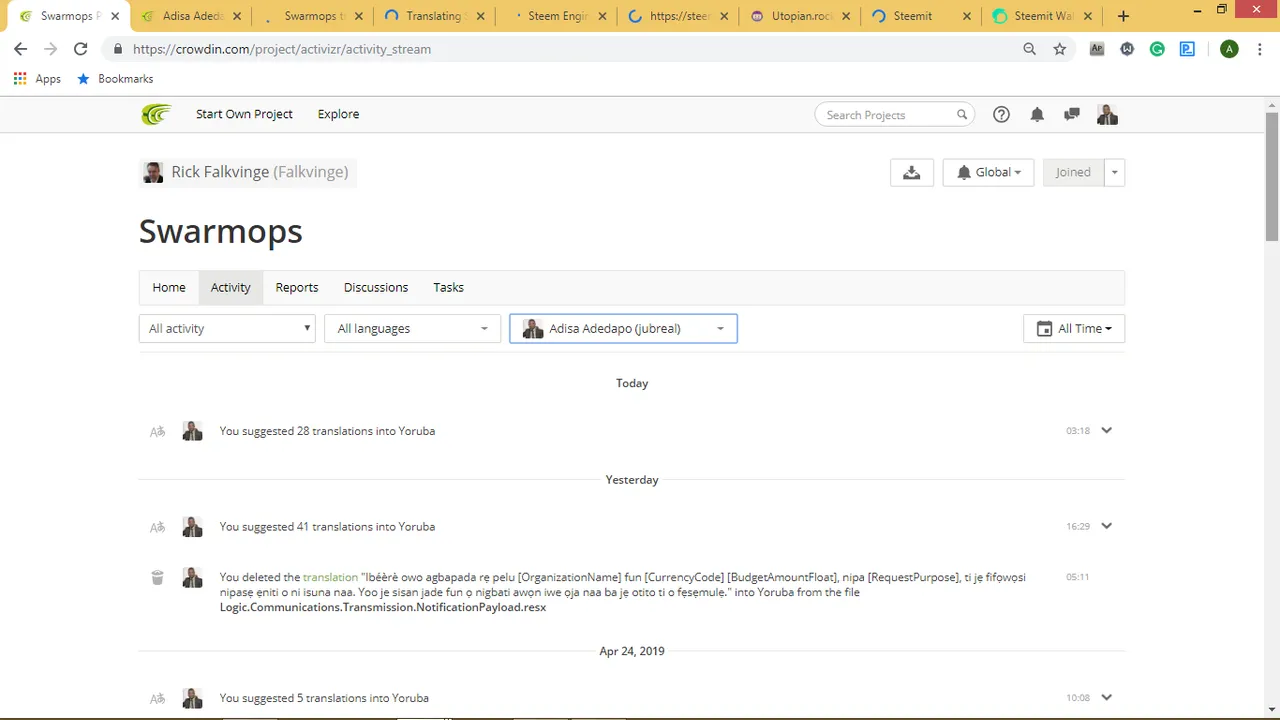Screen dimensions: 1280x720
Task: Expand the 28 translations activity entry
Action: (1107, 430)
